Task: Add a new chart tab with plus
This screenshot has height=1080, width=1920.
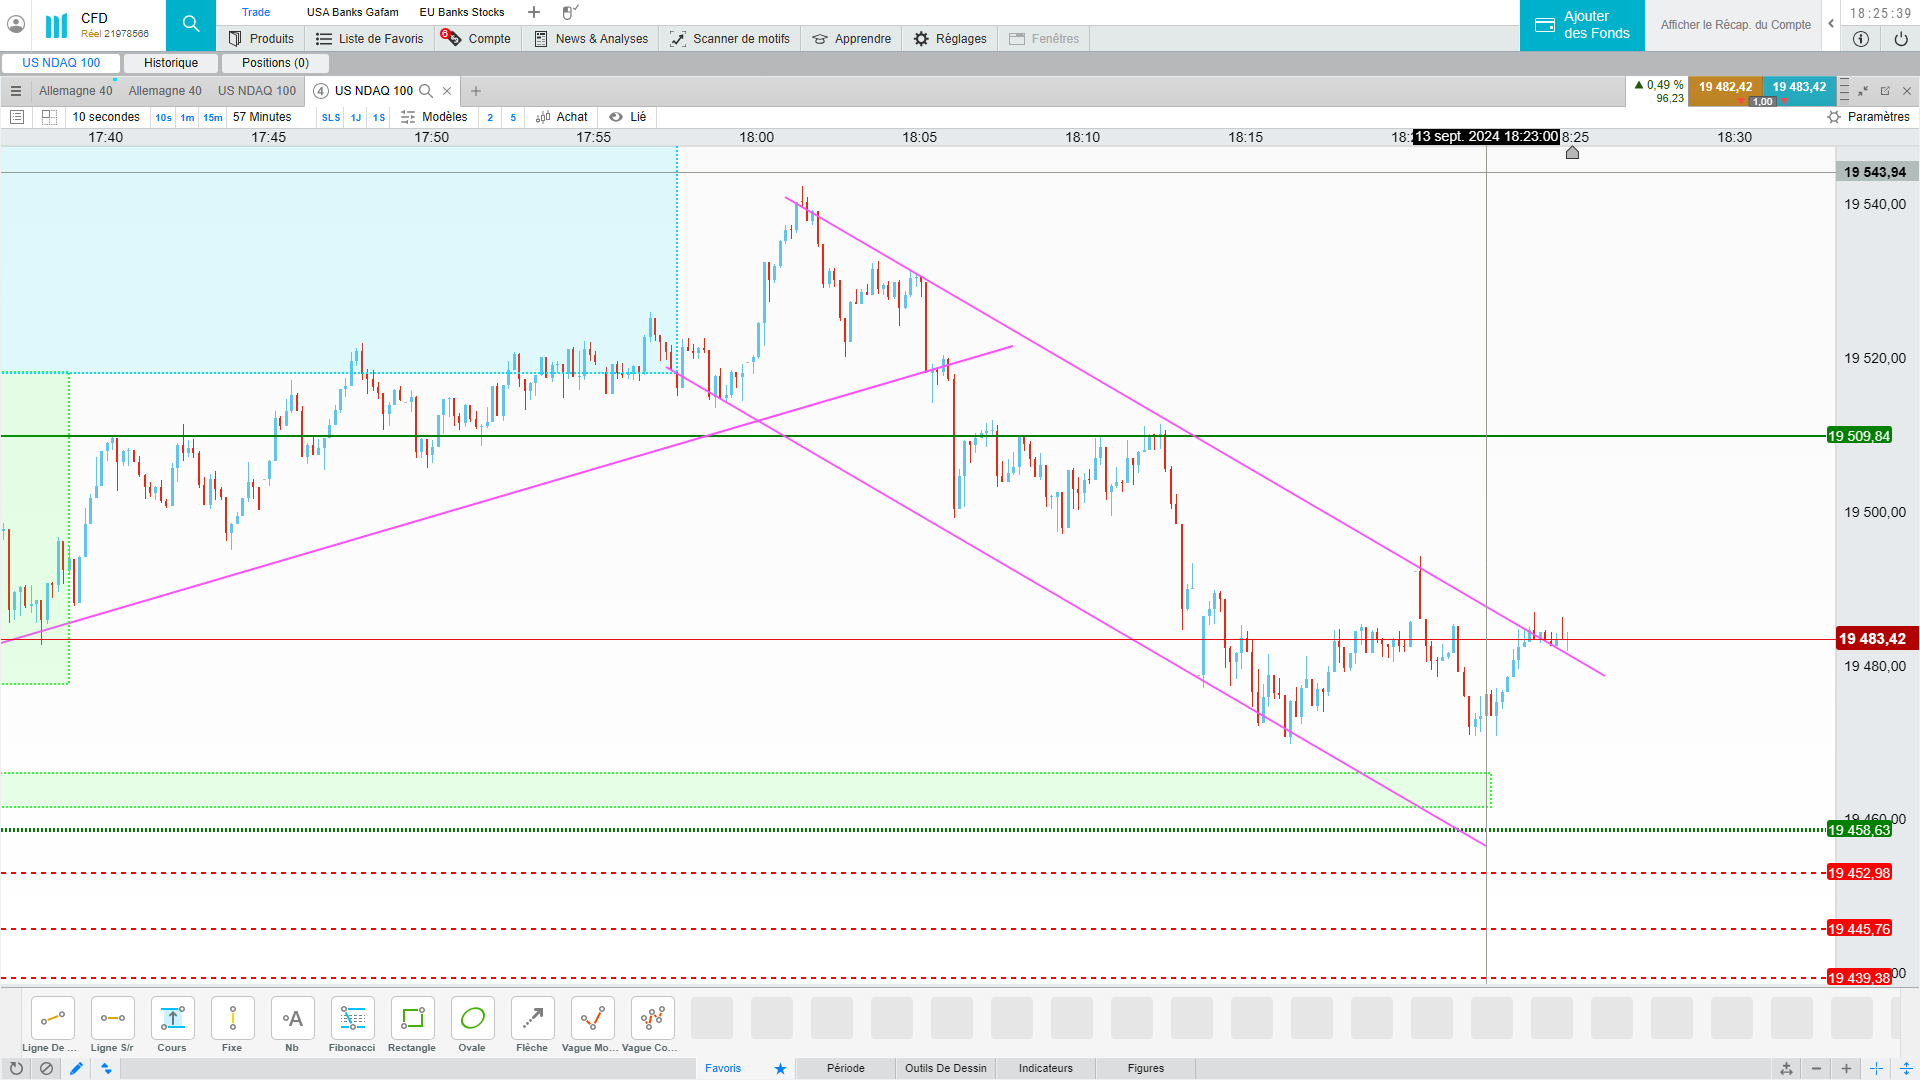Action: point(476,91)
